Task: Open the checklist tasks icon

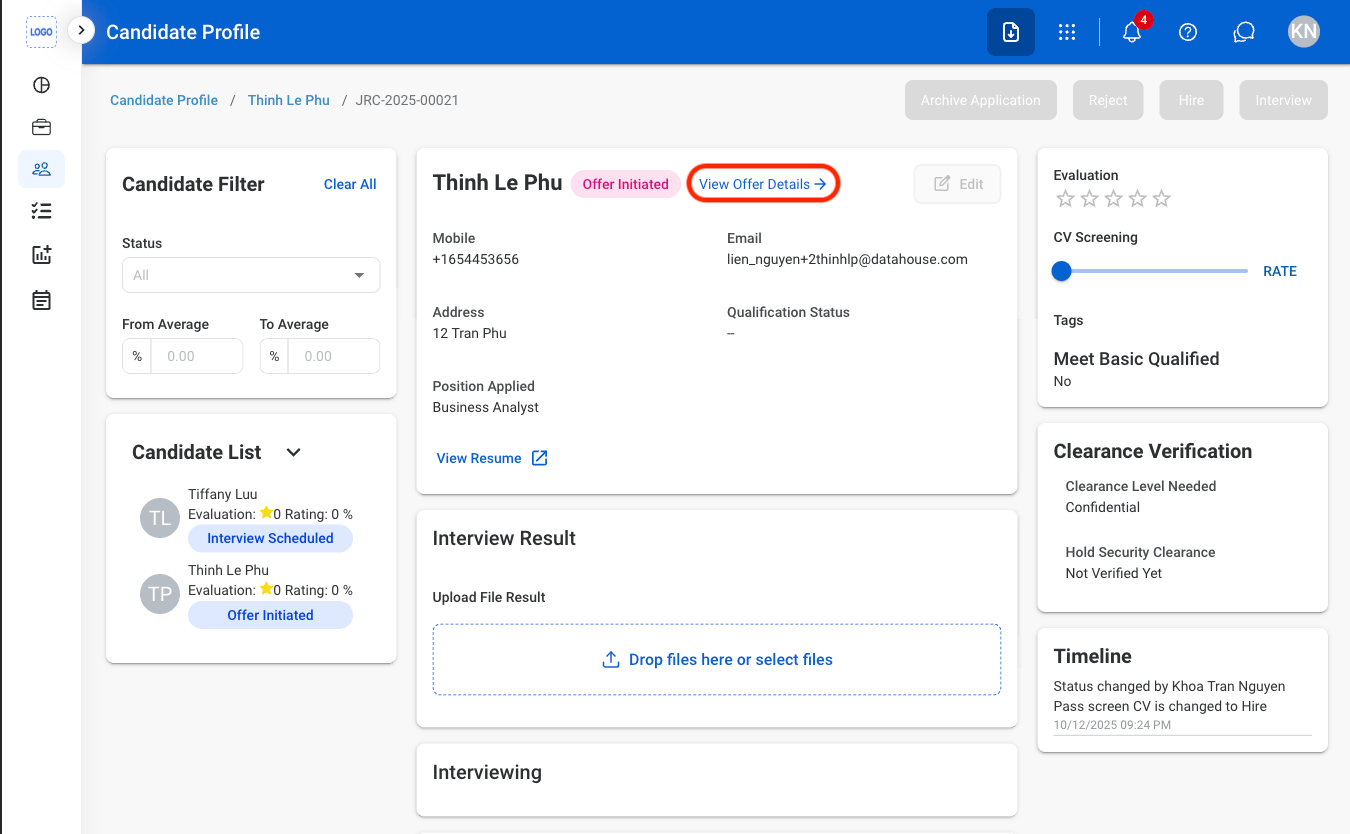Action: click(x=41, y=211)
